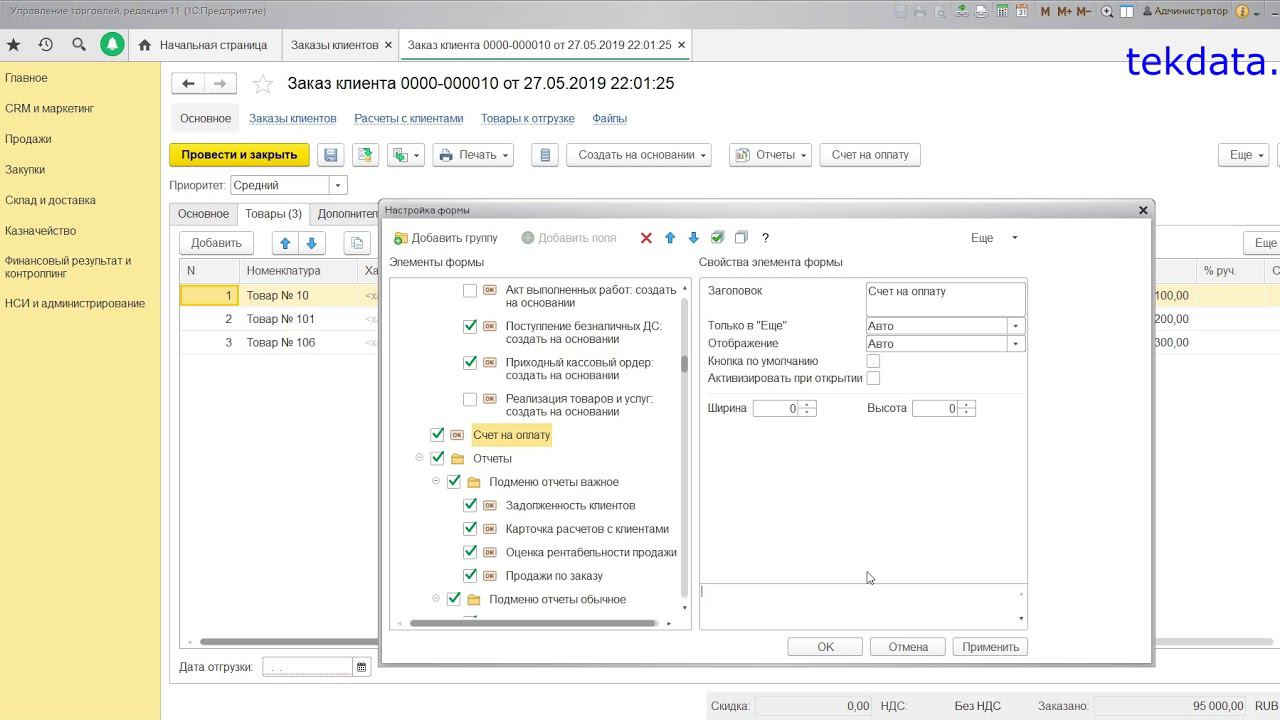The height and width of the screenshot is (720, 1280).
Task: Open the Печать dropdown menu
Action: click(x=474, y=155)
